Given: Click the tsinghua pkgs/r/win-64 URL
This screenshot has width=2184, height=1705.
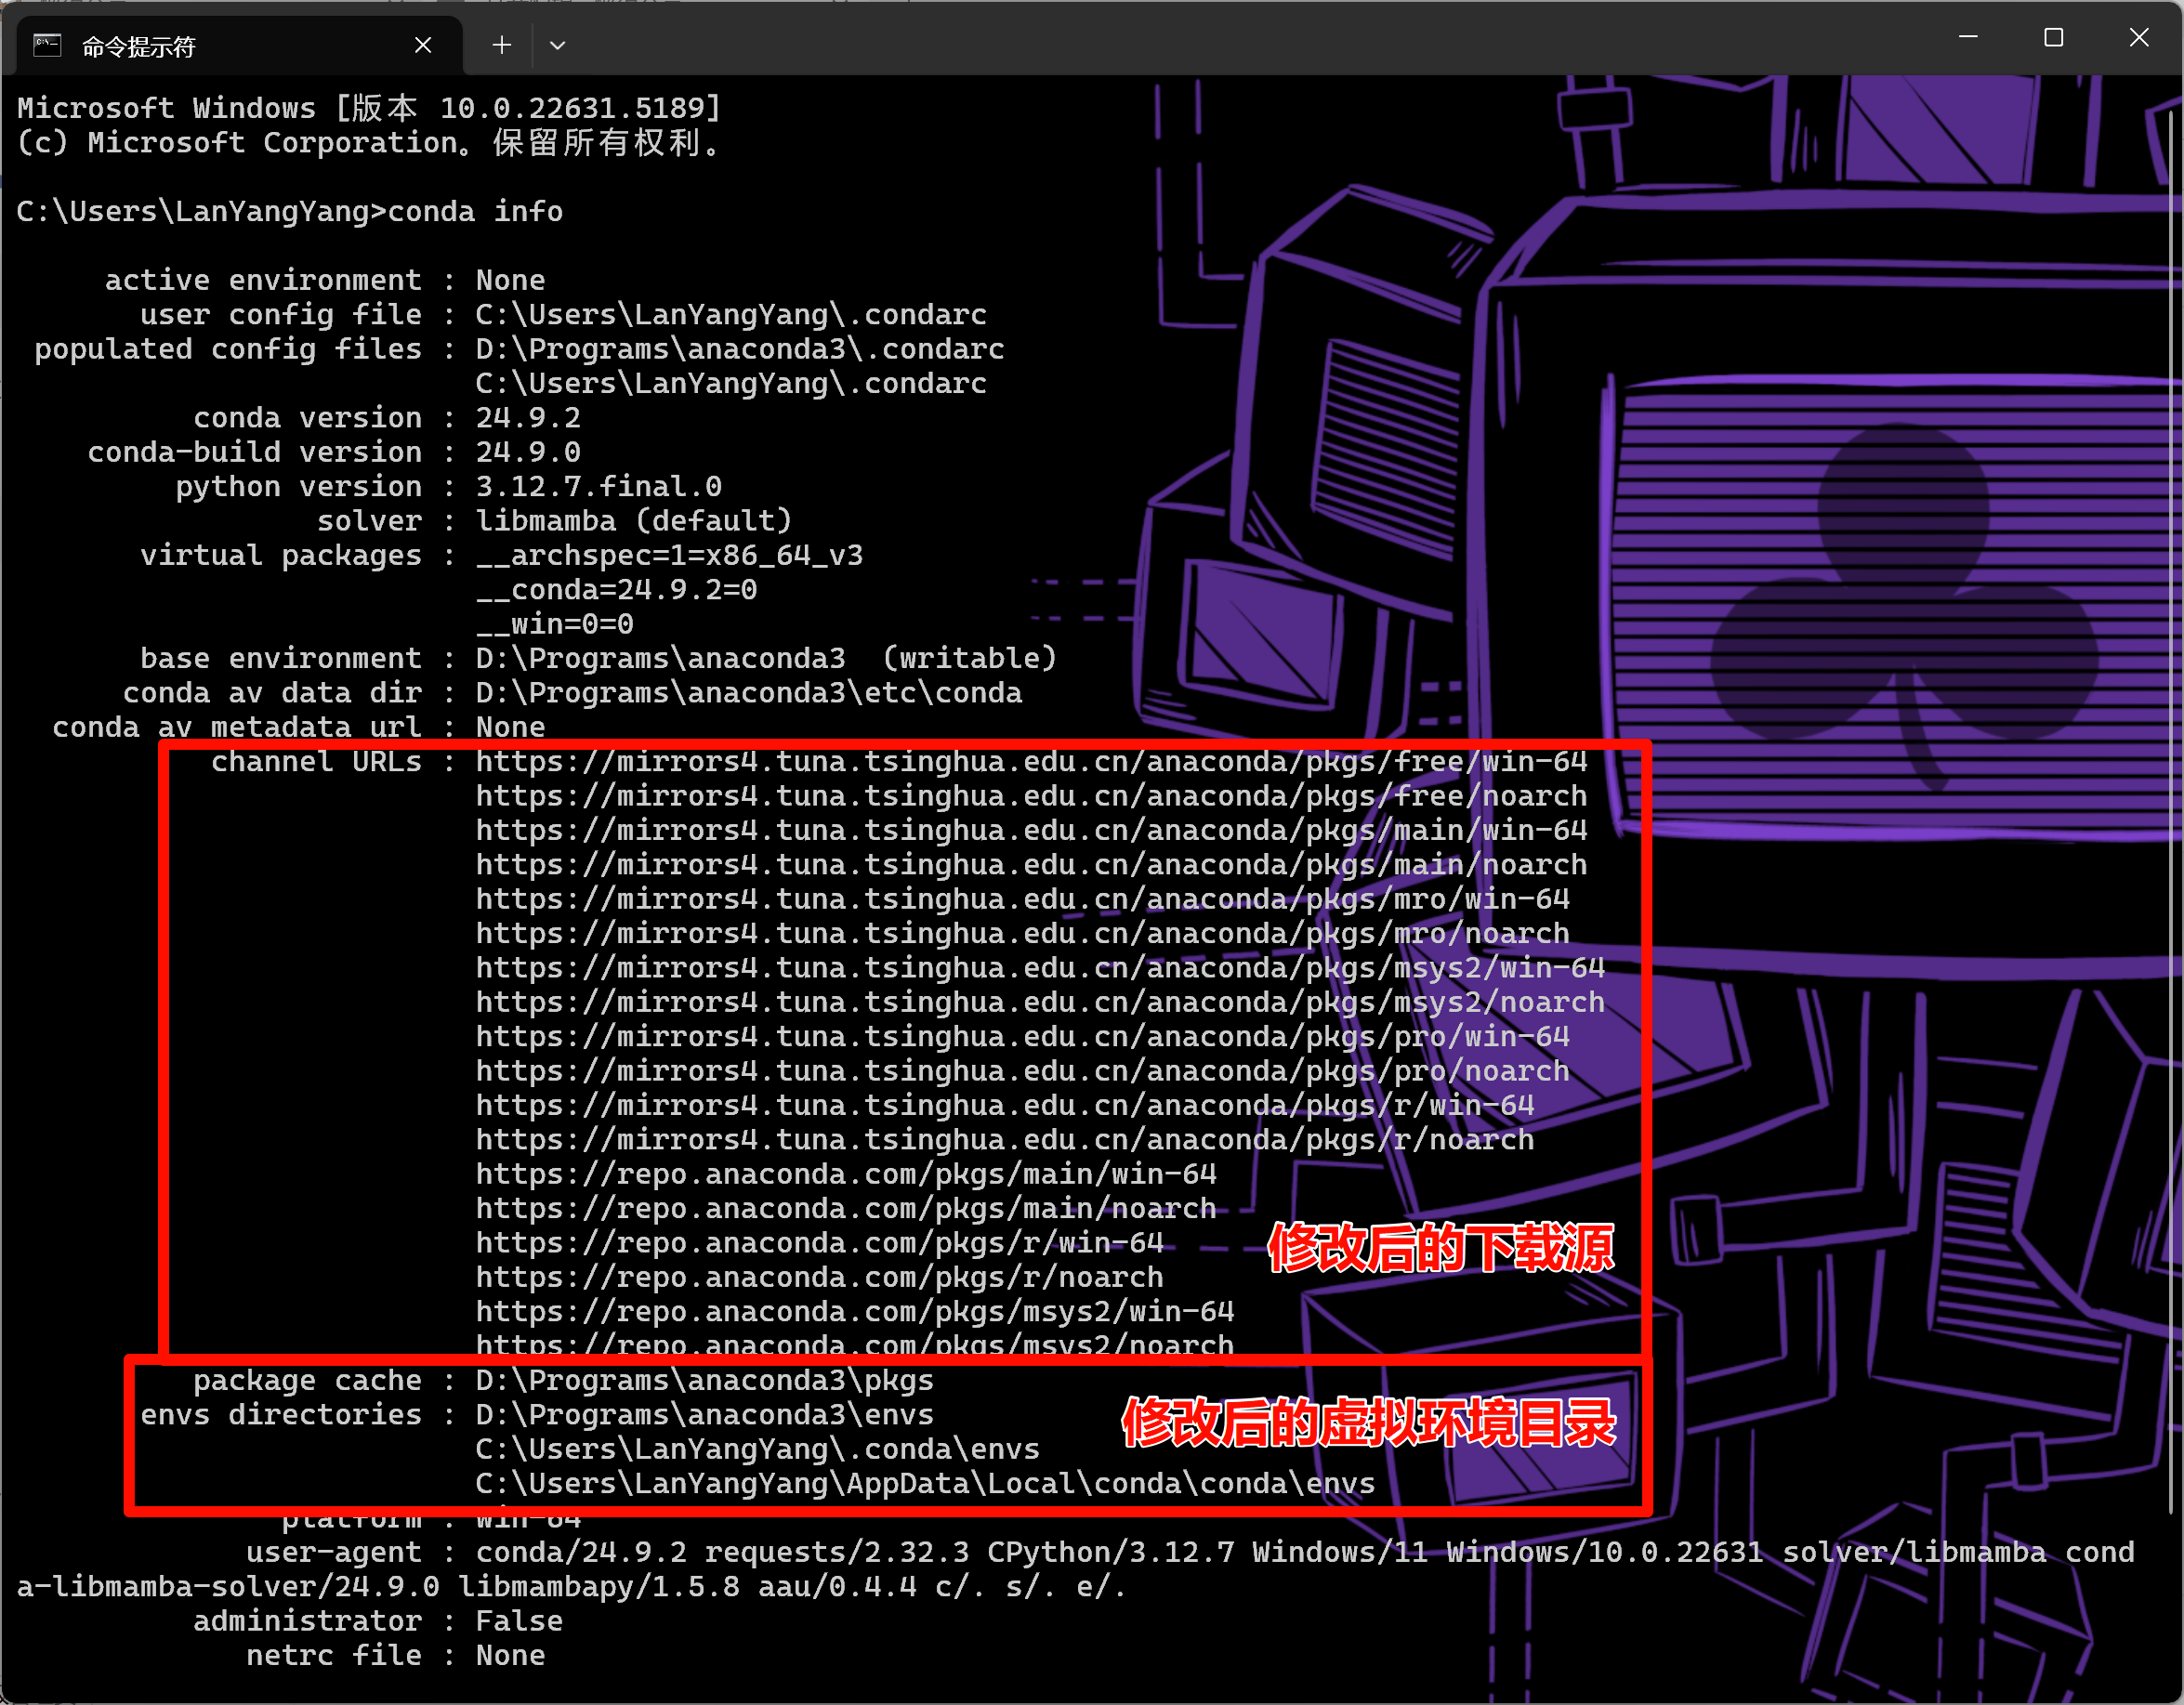Looking at the screenshot, I should [x=1004, y=1106].
